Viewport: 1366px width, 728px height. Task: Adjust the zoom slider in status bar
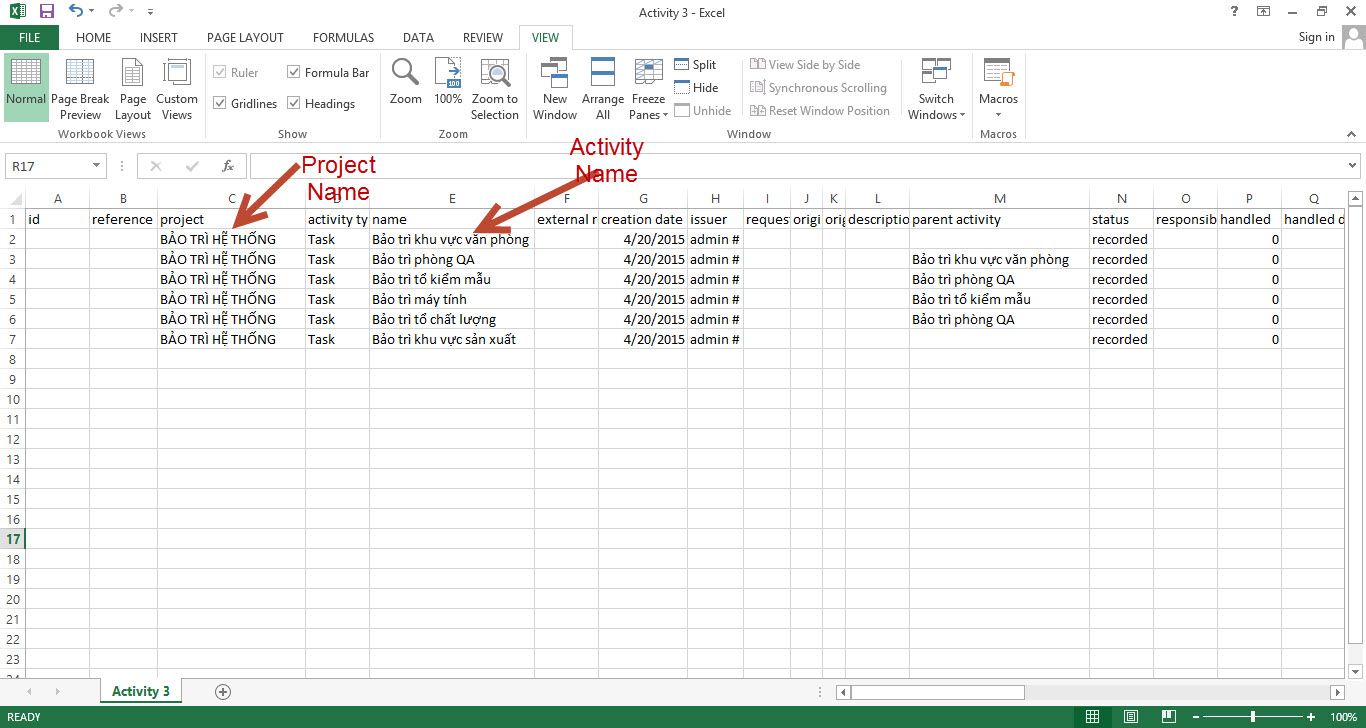click(x=1253, y=717)
